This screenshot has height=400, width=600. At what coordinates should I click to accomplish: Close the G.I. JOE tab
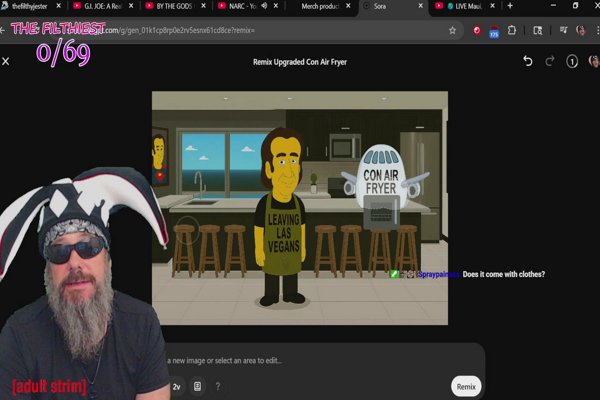131,6
